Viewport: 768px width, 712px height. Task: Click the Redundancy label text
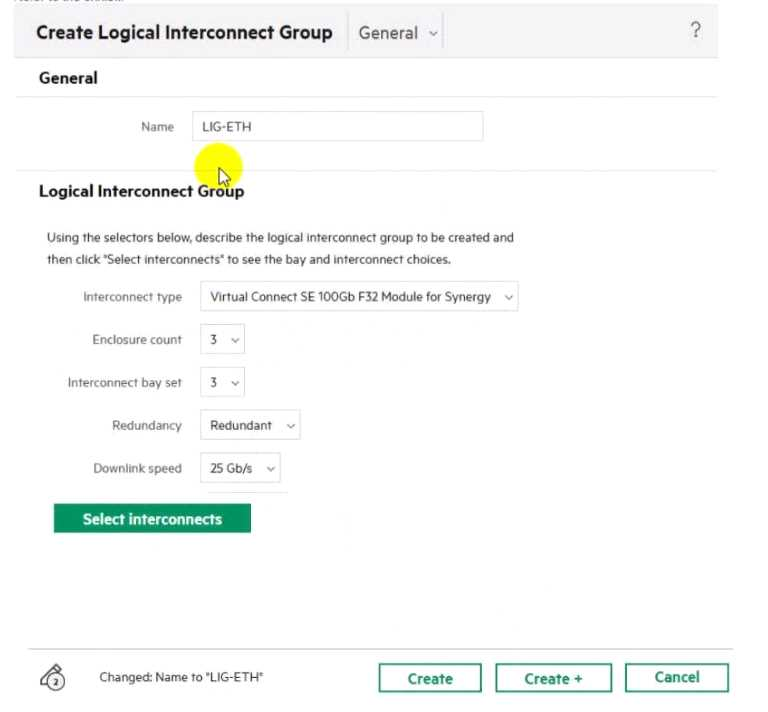coord(146,426)
